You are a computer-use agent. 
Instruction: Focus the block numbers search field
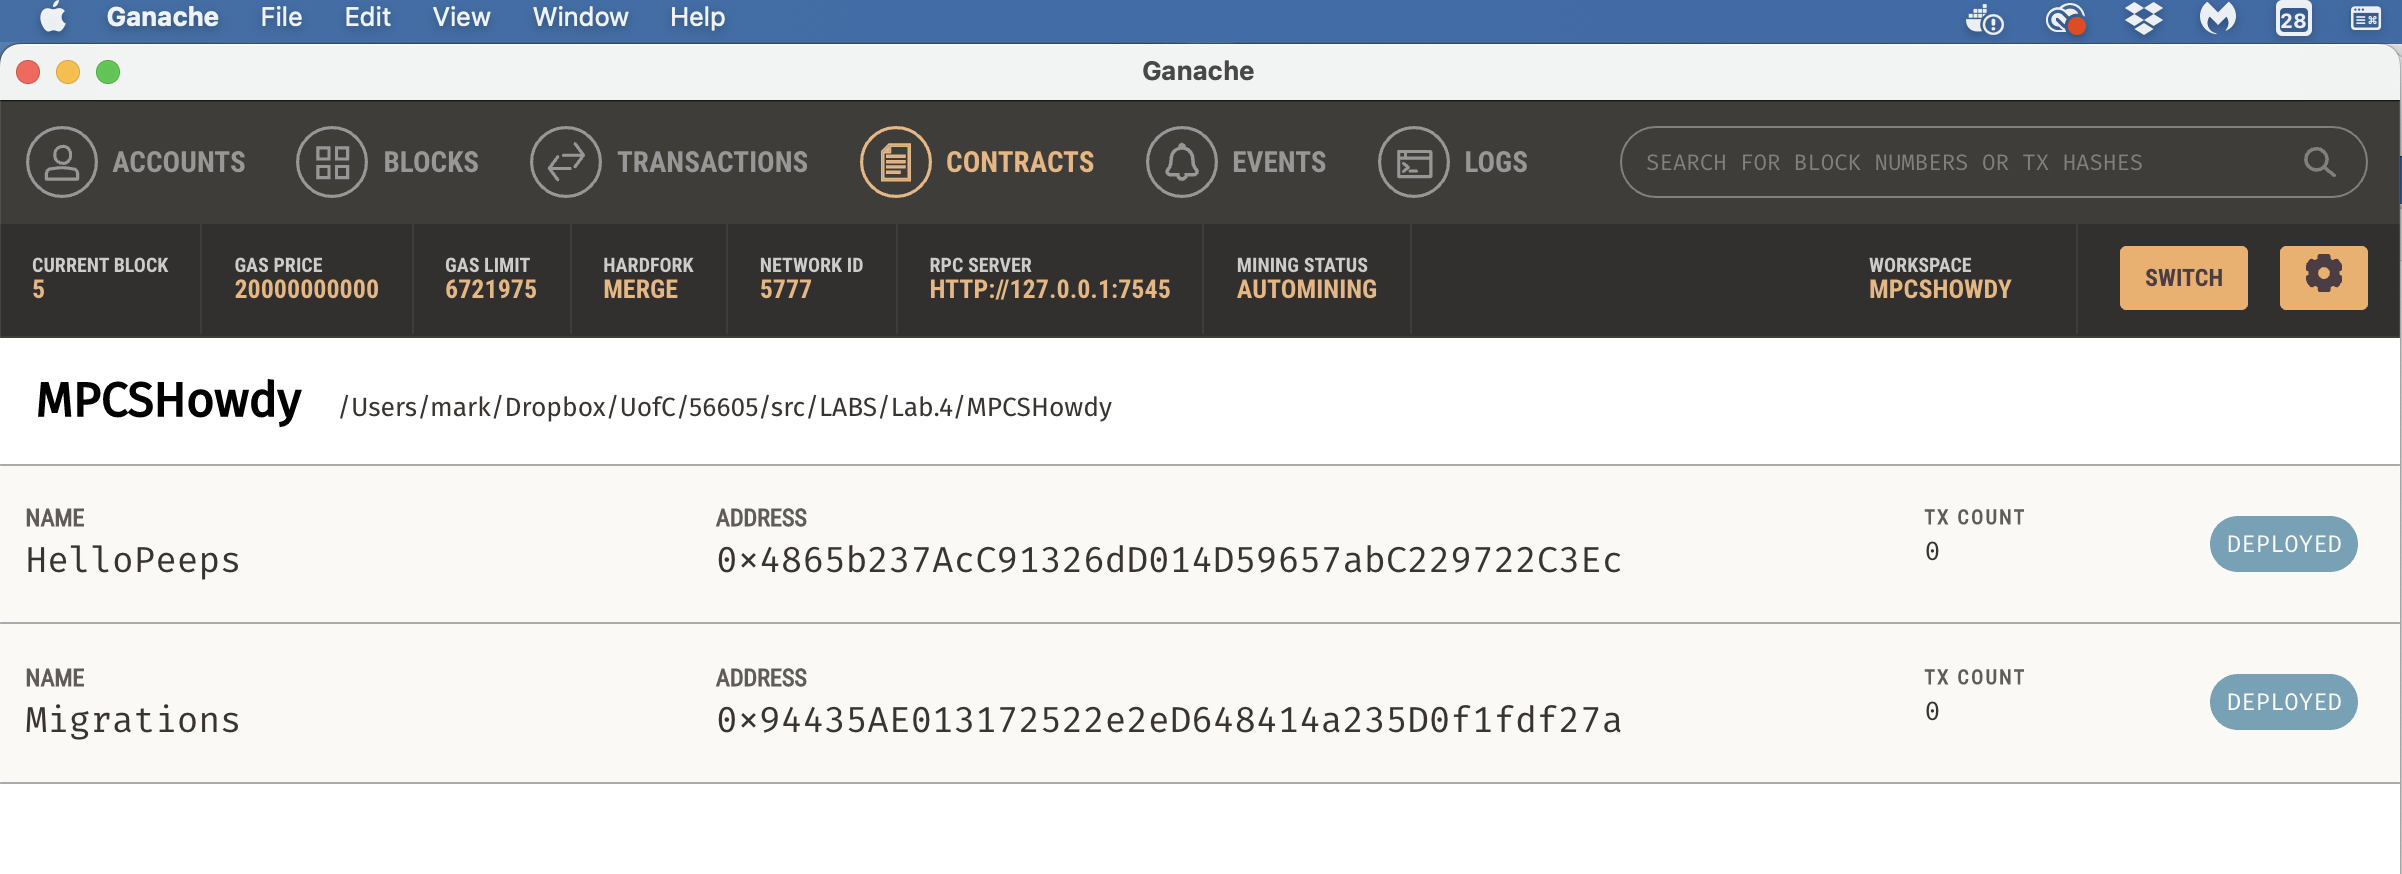[x=1950, y=162]
